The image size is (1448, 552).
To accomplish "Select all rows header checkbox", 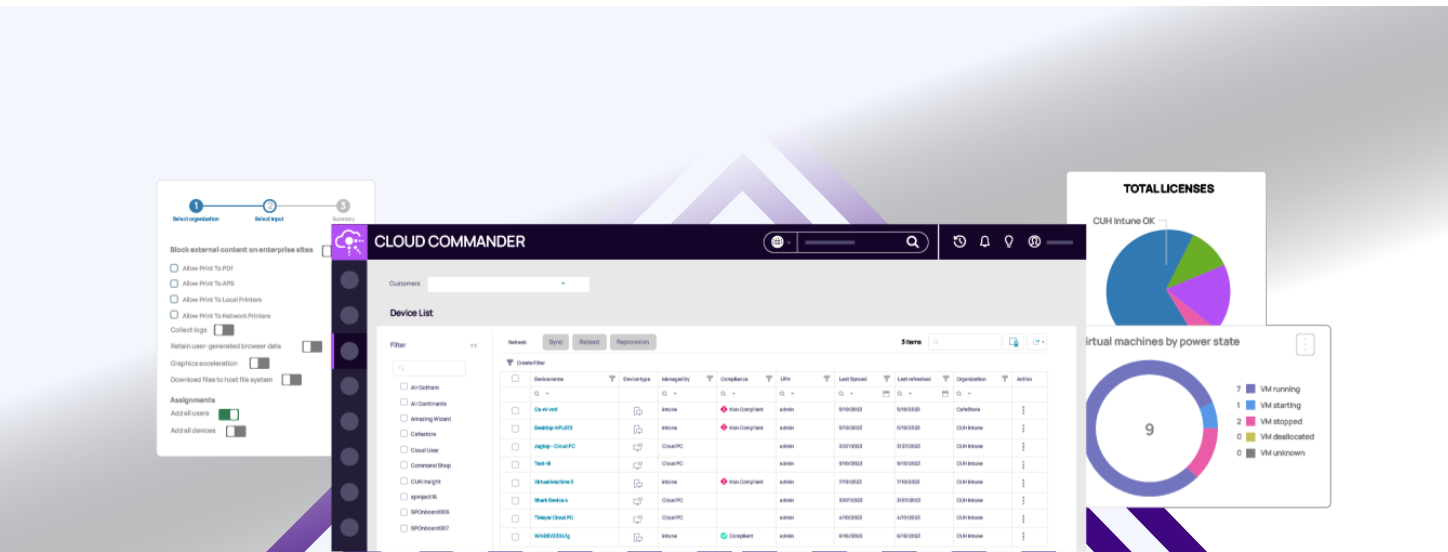I will 516,379.
